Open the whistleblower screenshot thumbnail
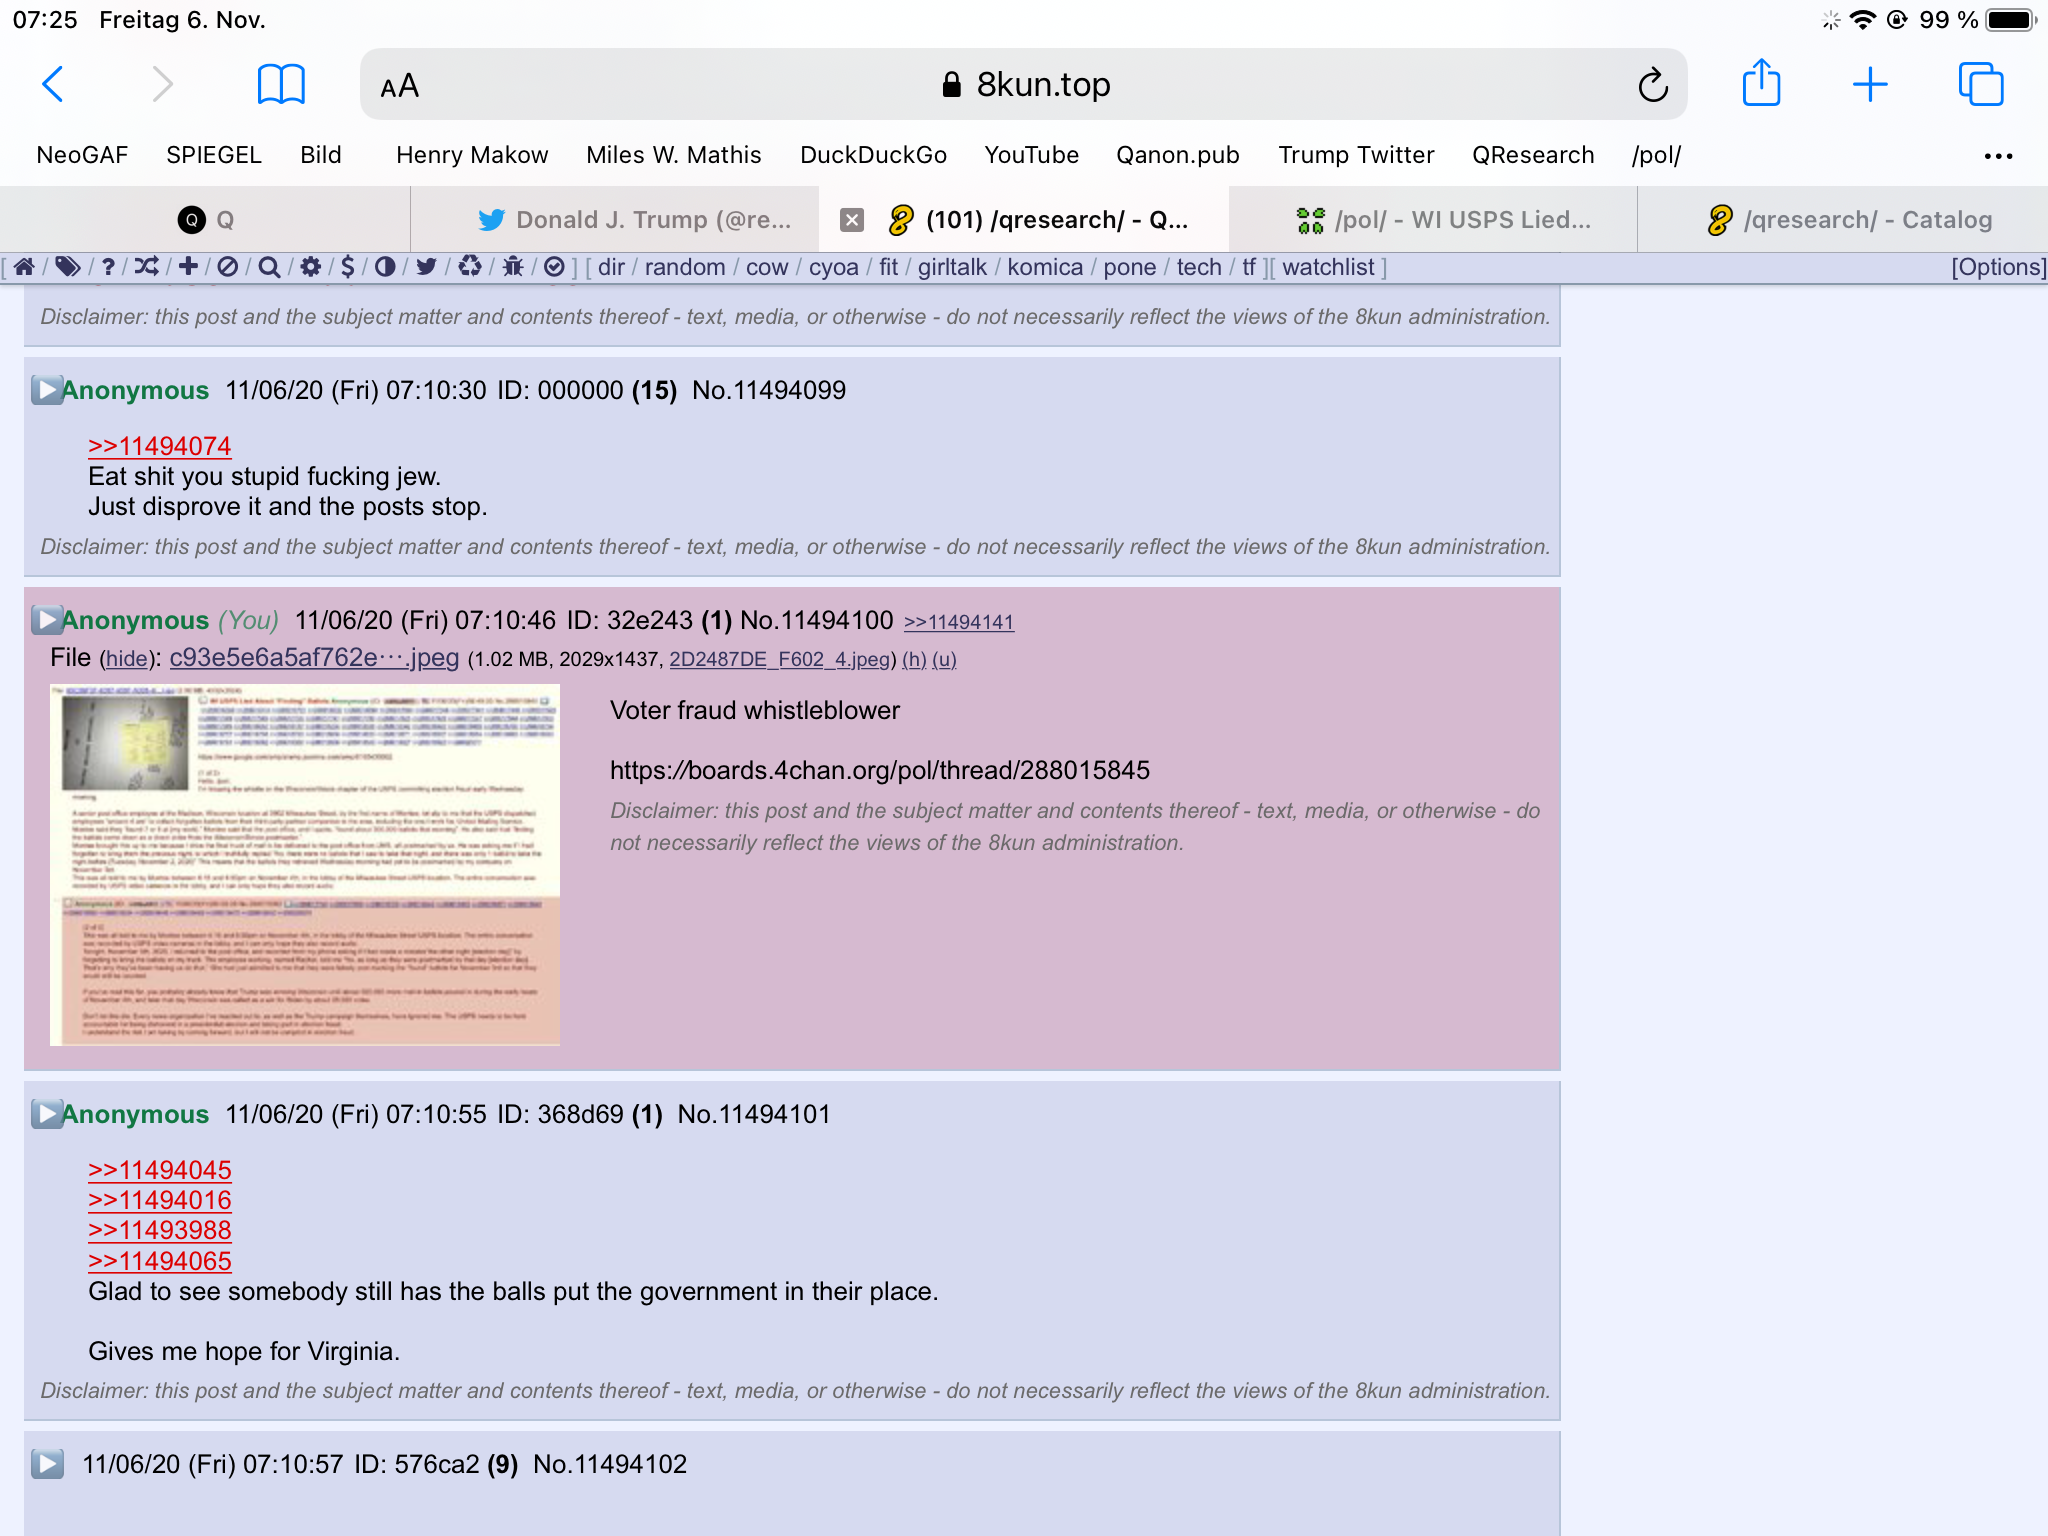The image size is (2048, 1536). click(x=305, y=865)
